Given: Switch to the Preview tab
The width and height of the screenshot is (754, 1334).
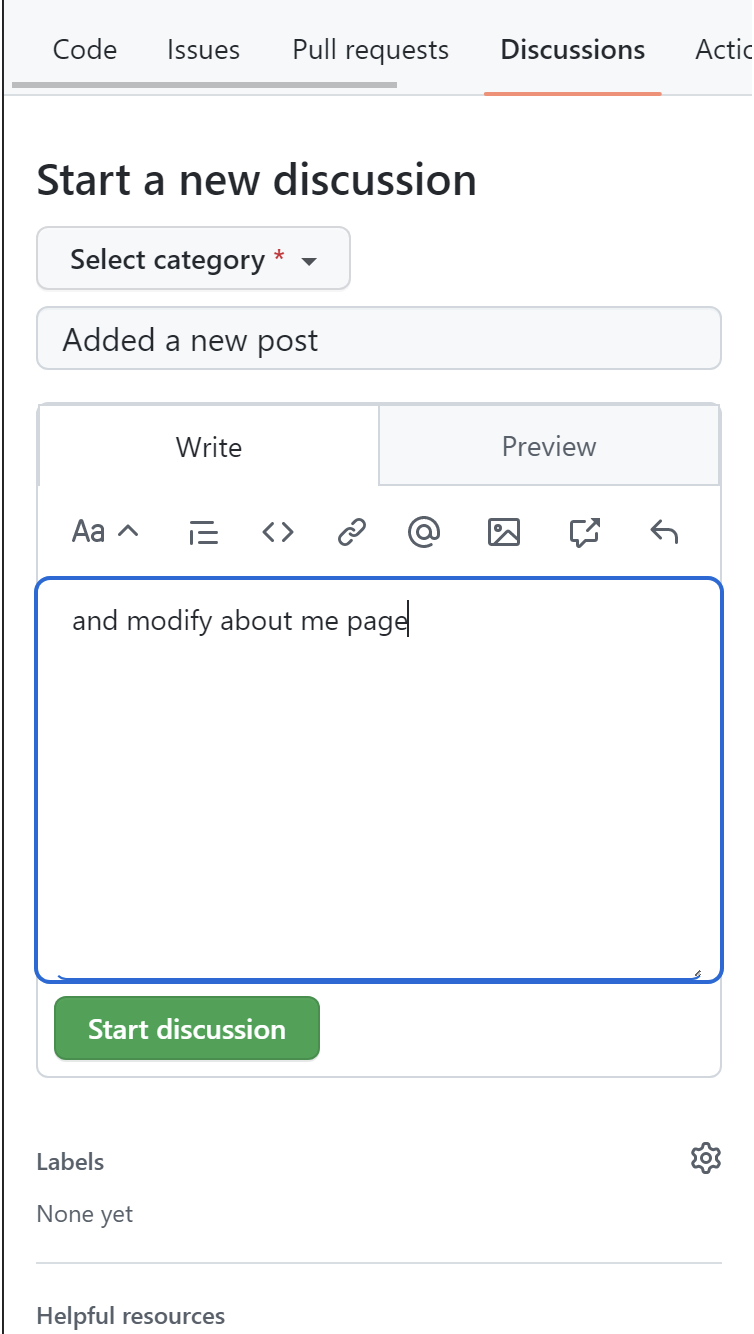Looking at the screenshot, I should 549,446.
